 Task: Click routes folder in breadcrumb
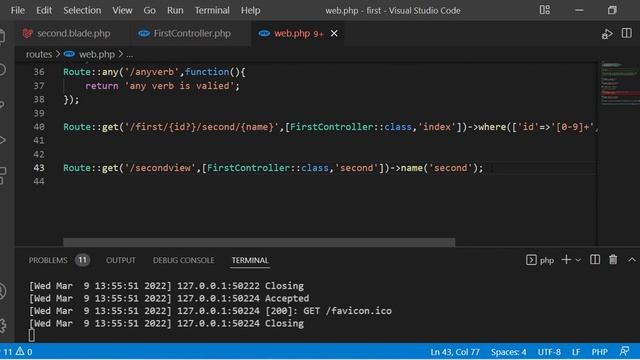(x=39, y=54)
